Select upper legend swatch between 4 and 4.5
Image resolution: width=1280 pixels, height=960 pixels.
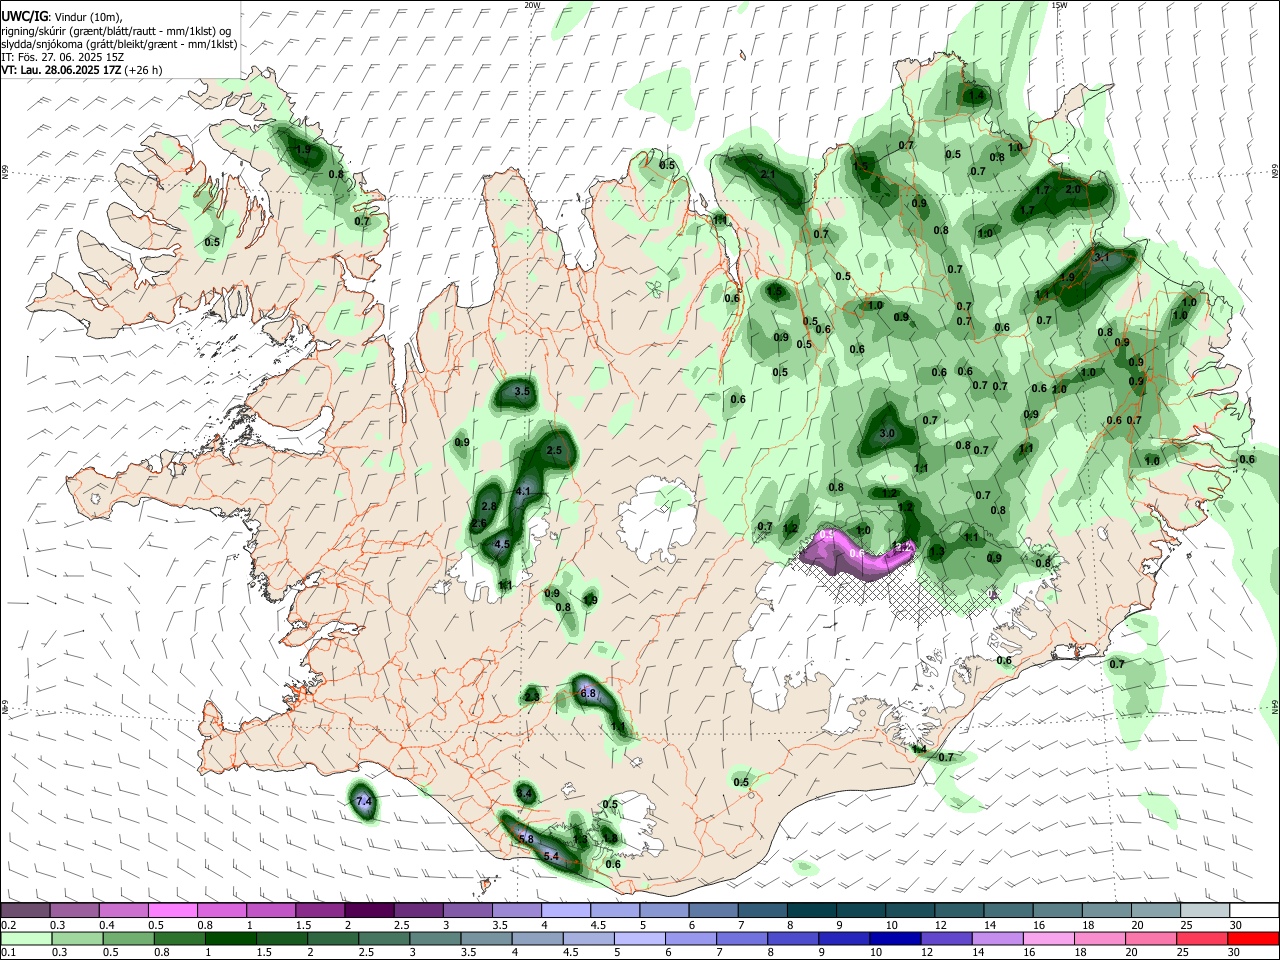[564, 911]
